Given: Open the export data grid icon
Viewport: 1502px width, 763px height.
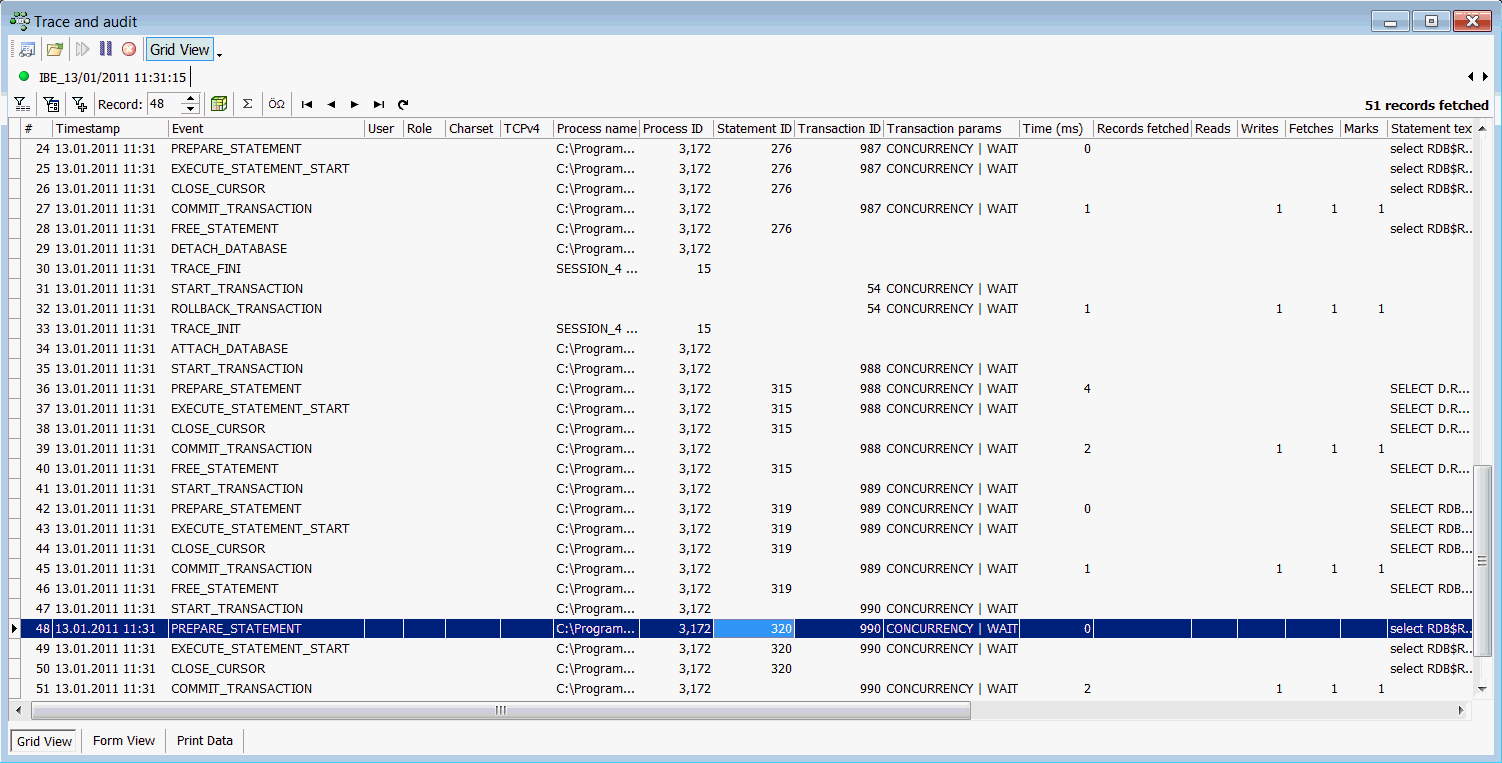Looking at the screenshot, I should (219, 104).
